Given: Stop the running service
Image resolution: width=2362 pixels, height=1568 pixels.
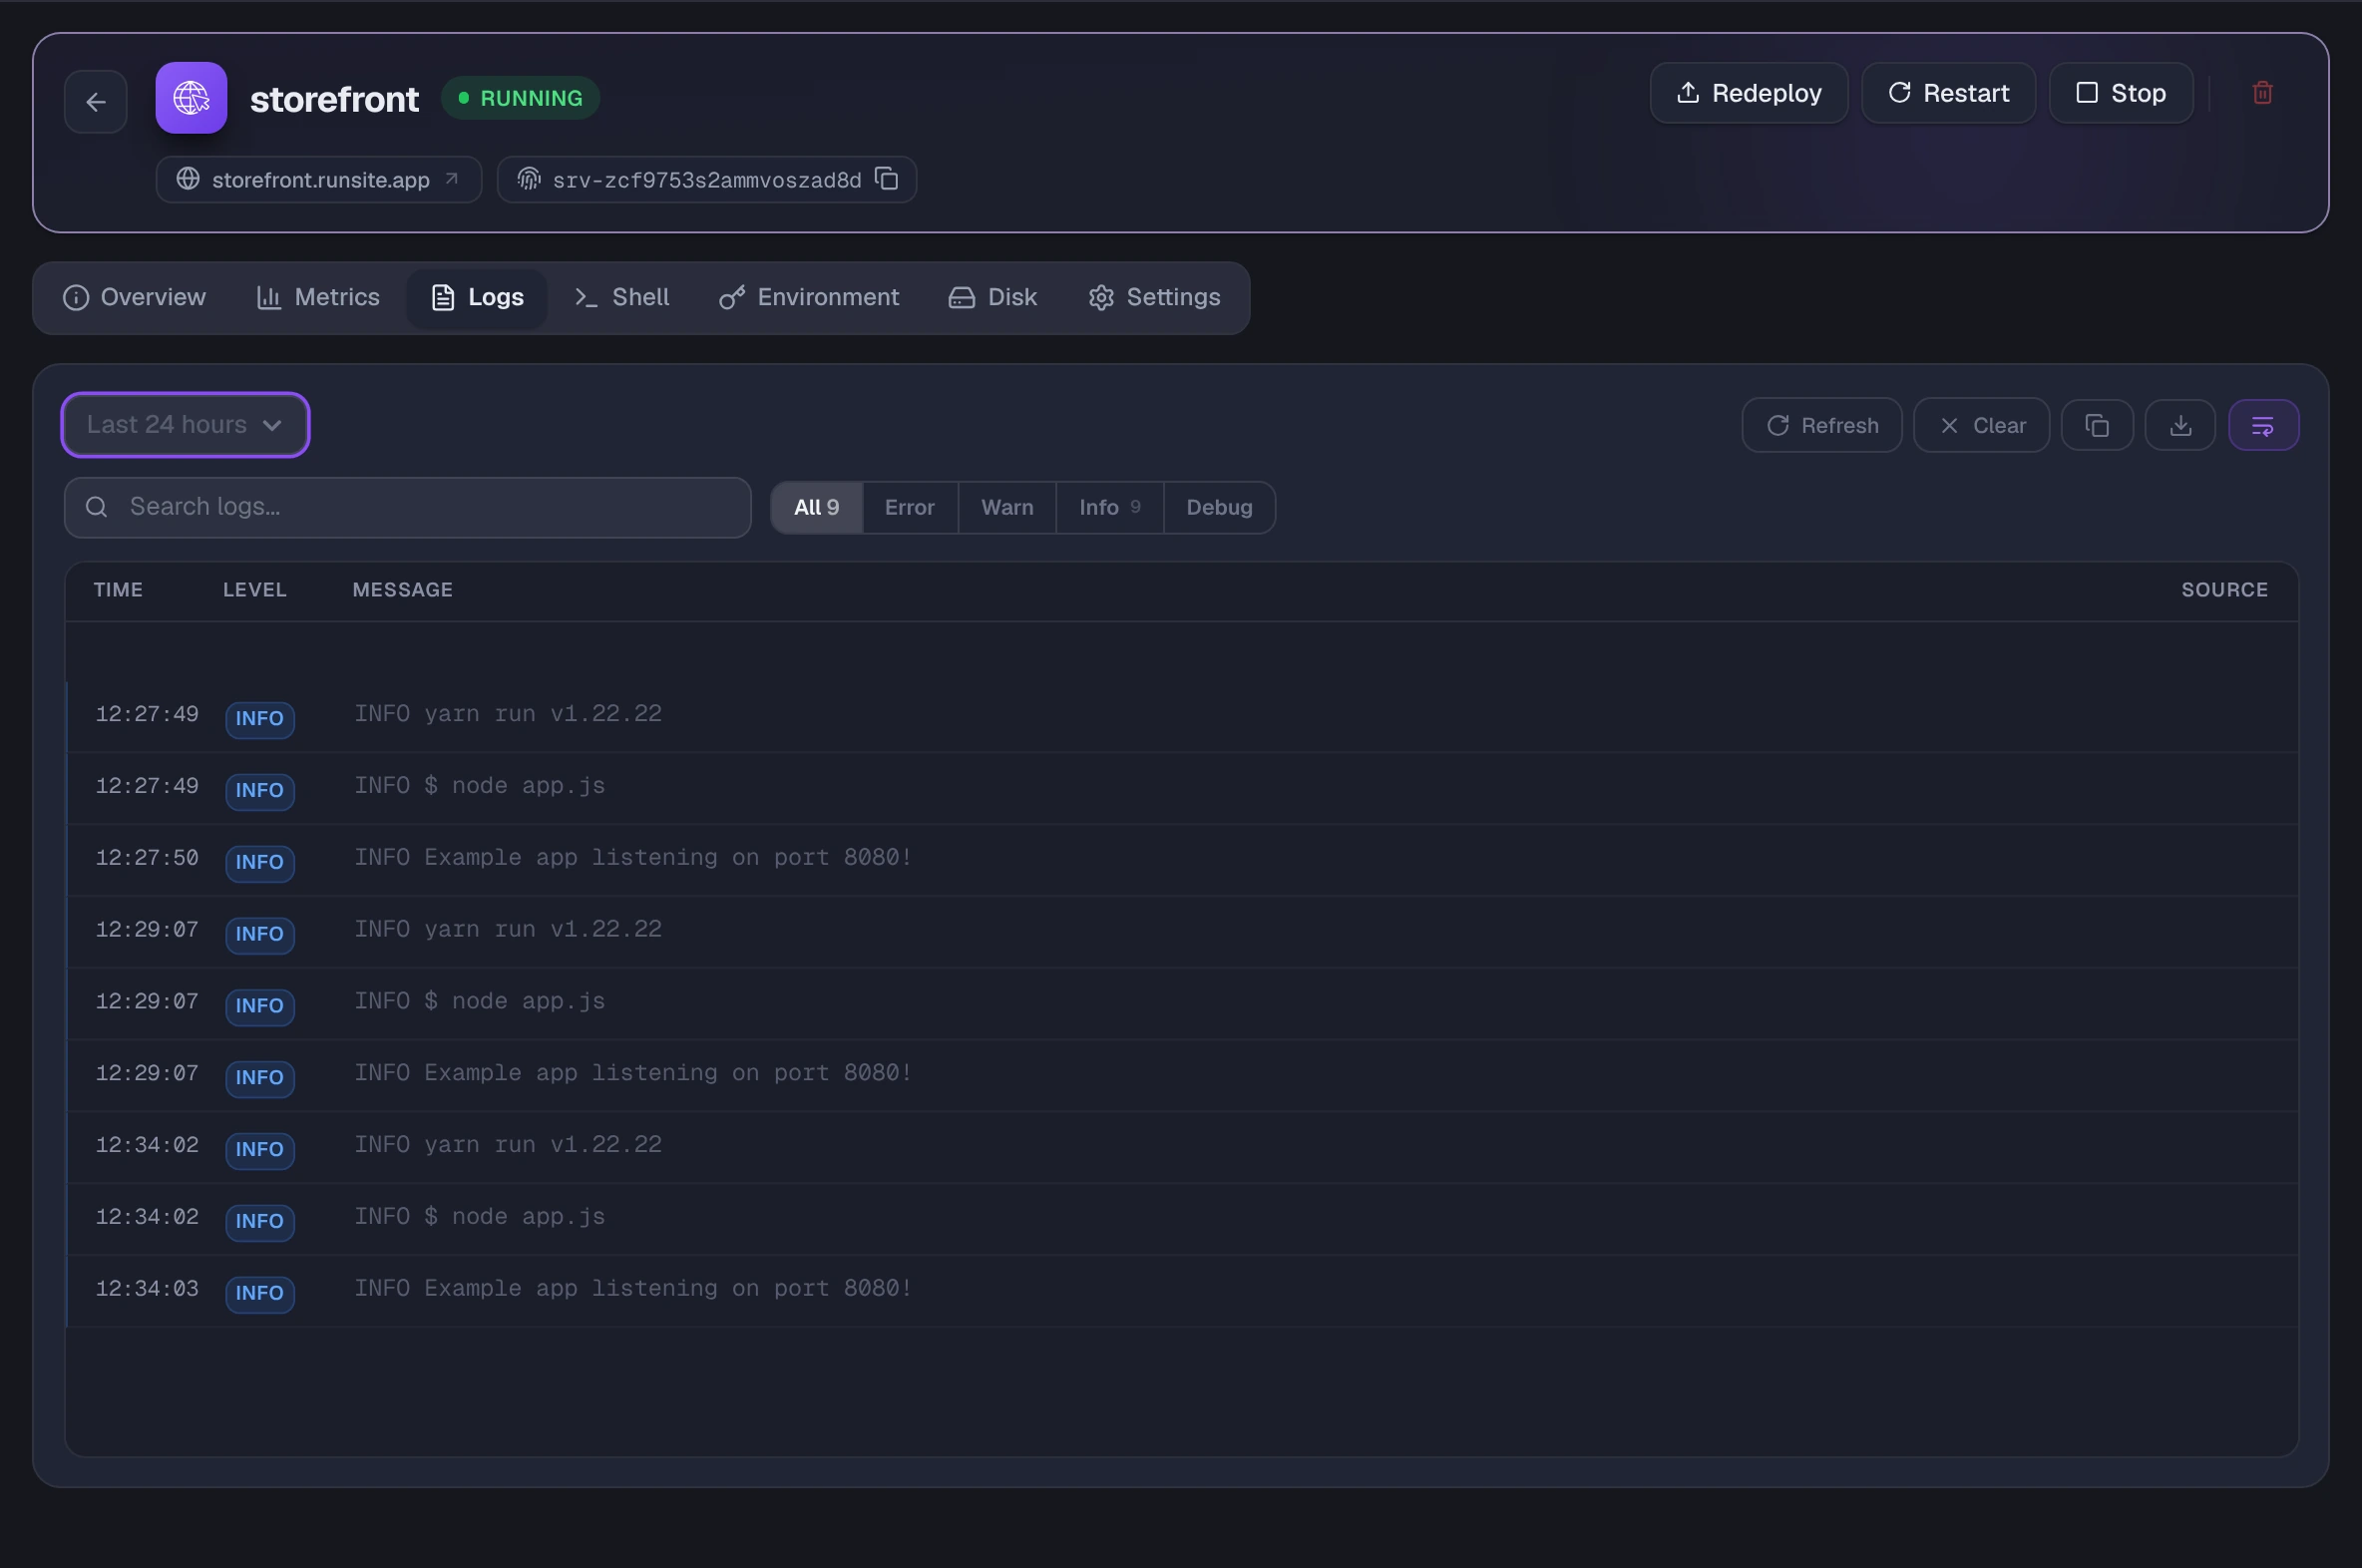Looking at the screenshot, I should tap(2121, 93).
